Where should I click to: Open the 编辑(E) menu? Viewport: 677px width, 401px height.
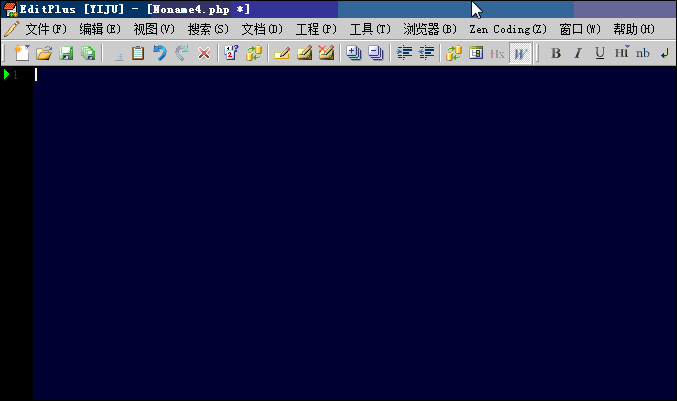pyautogui.click(x=100, y=29)
